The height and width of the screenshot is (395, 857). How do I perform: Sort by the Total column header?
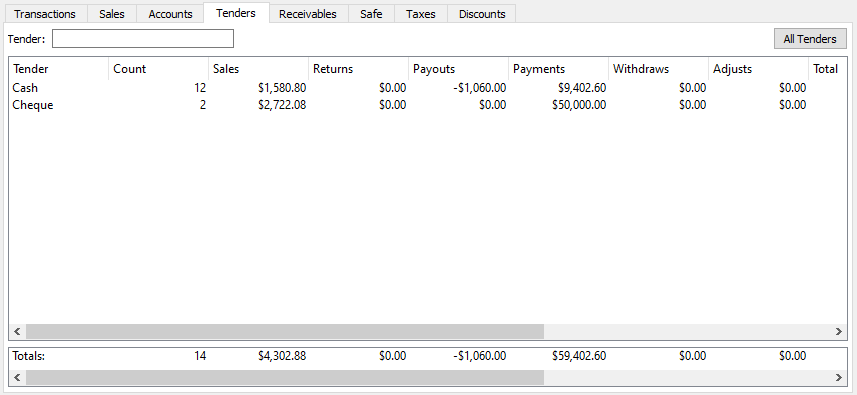pos(827,69)
